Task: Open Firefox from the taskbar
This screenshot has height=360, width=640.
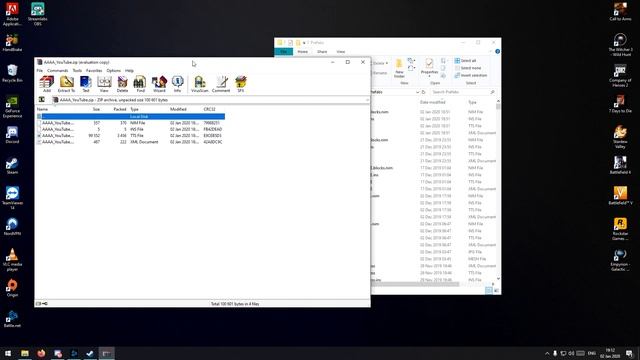Action: 41,353
